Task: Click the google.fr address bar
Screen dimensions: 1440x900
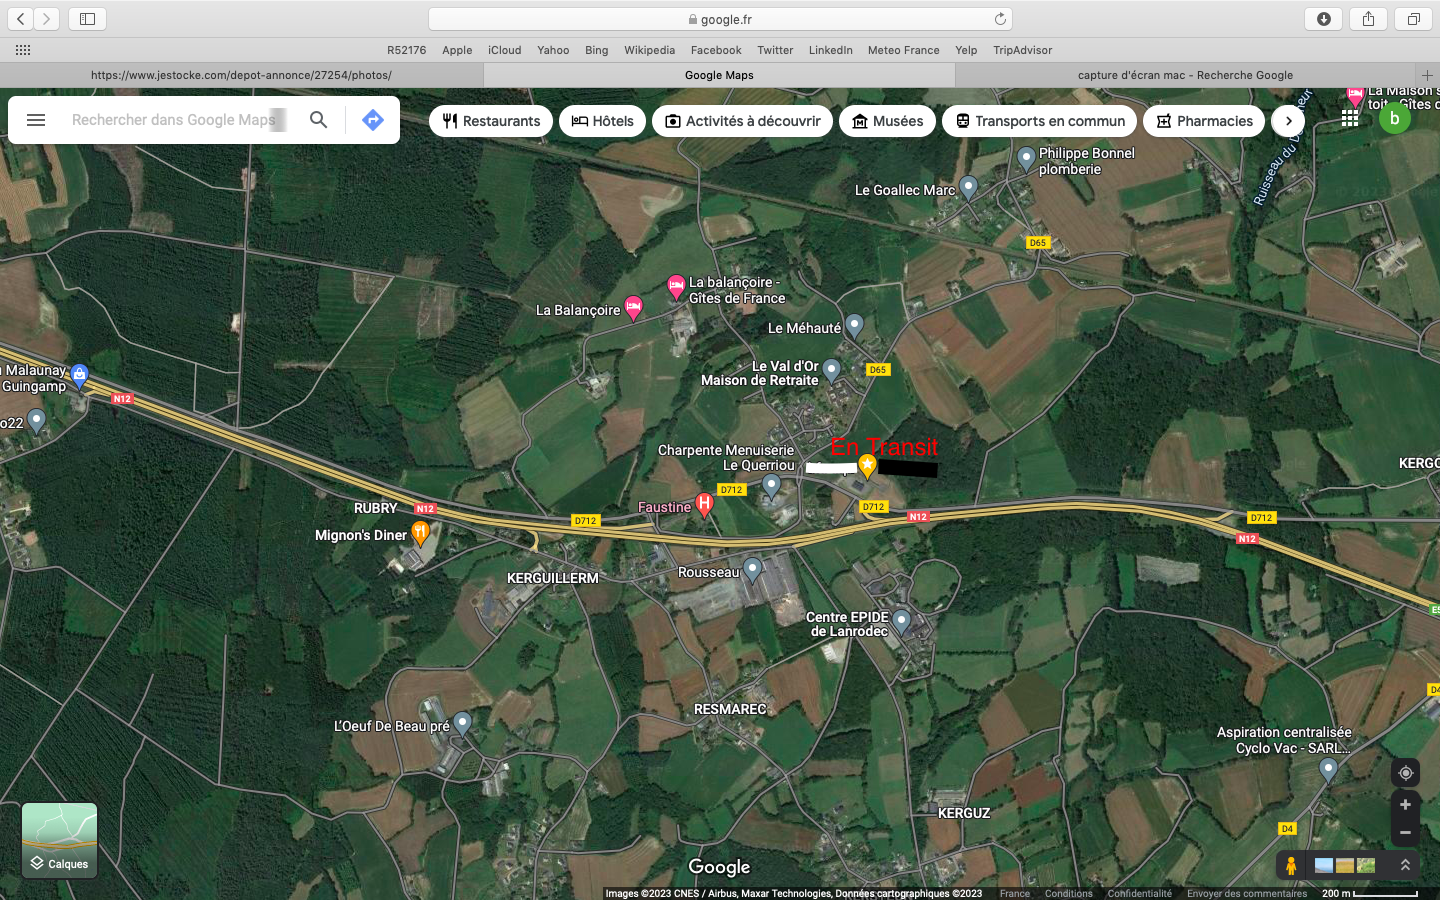Action: (720, 19)
